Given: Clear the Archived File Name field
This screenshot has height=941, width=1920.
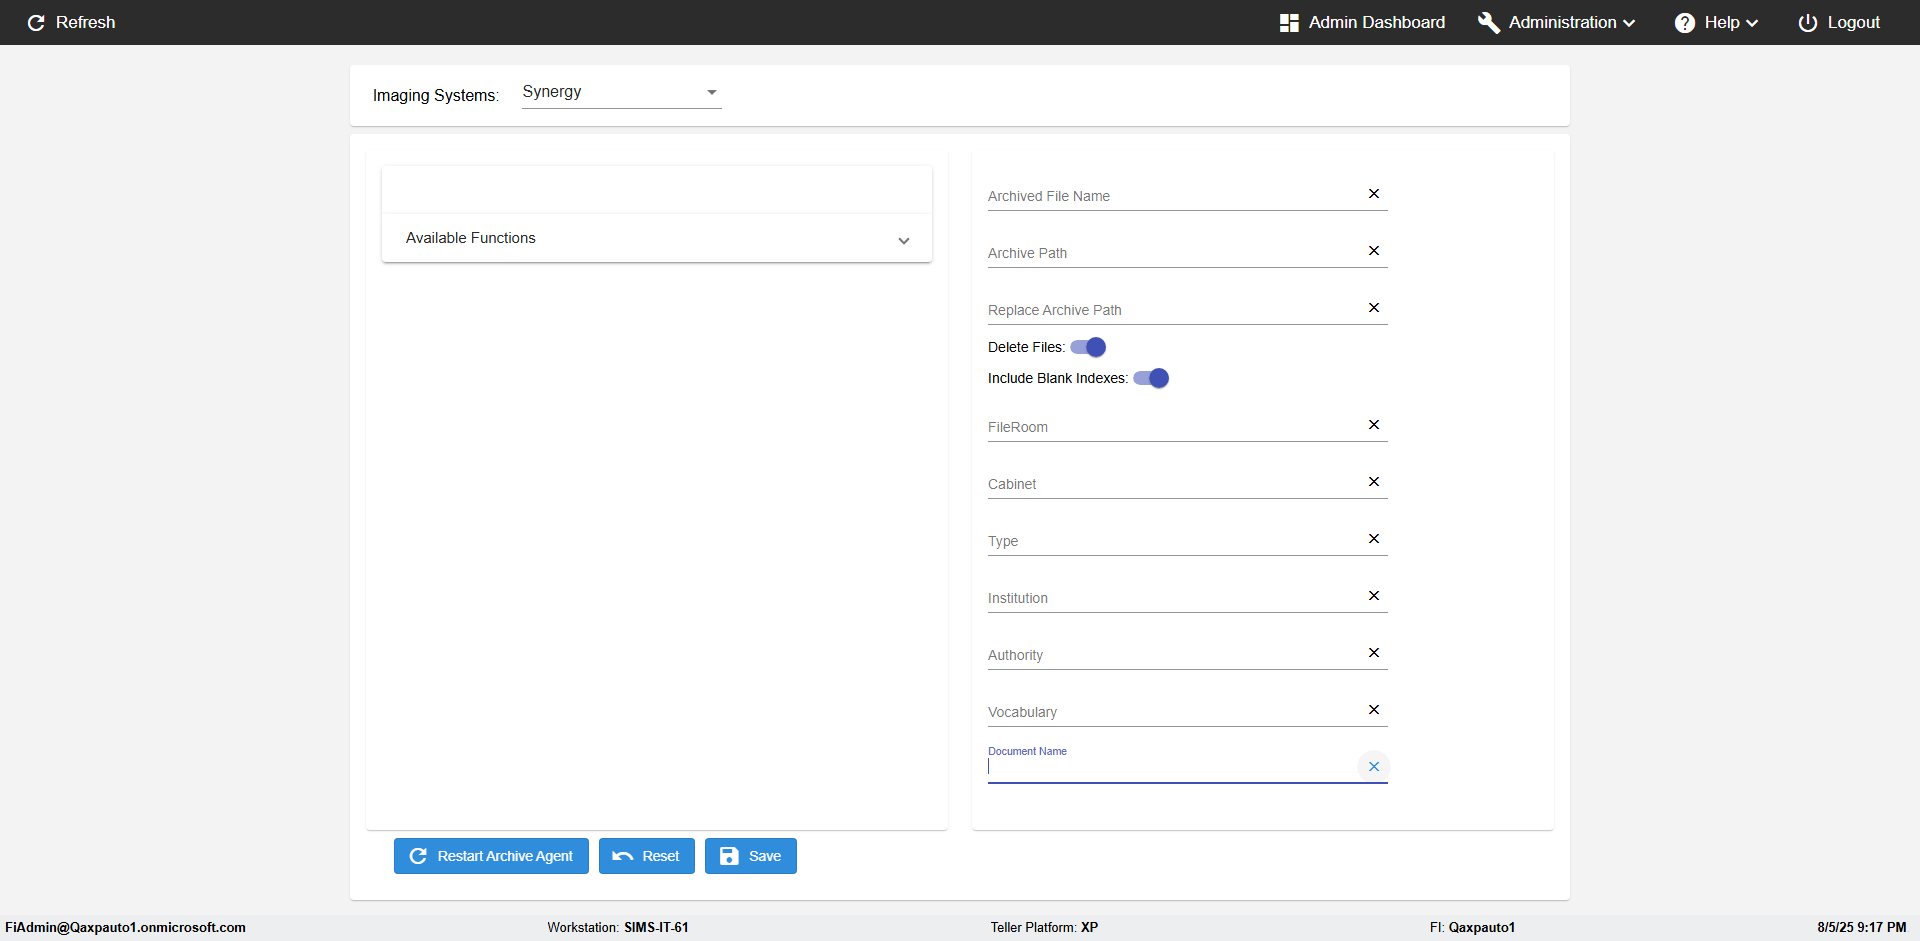Looking at the screenshot, I should tap(1374, 194).
